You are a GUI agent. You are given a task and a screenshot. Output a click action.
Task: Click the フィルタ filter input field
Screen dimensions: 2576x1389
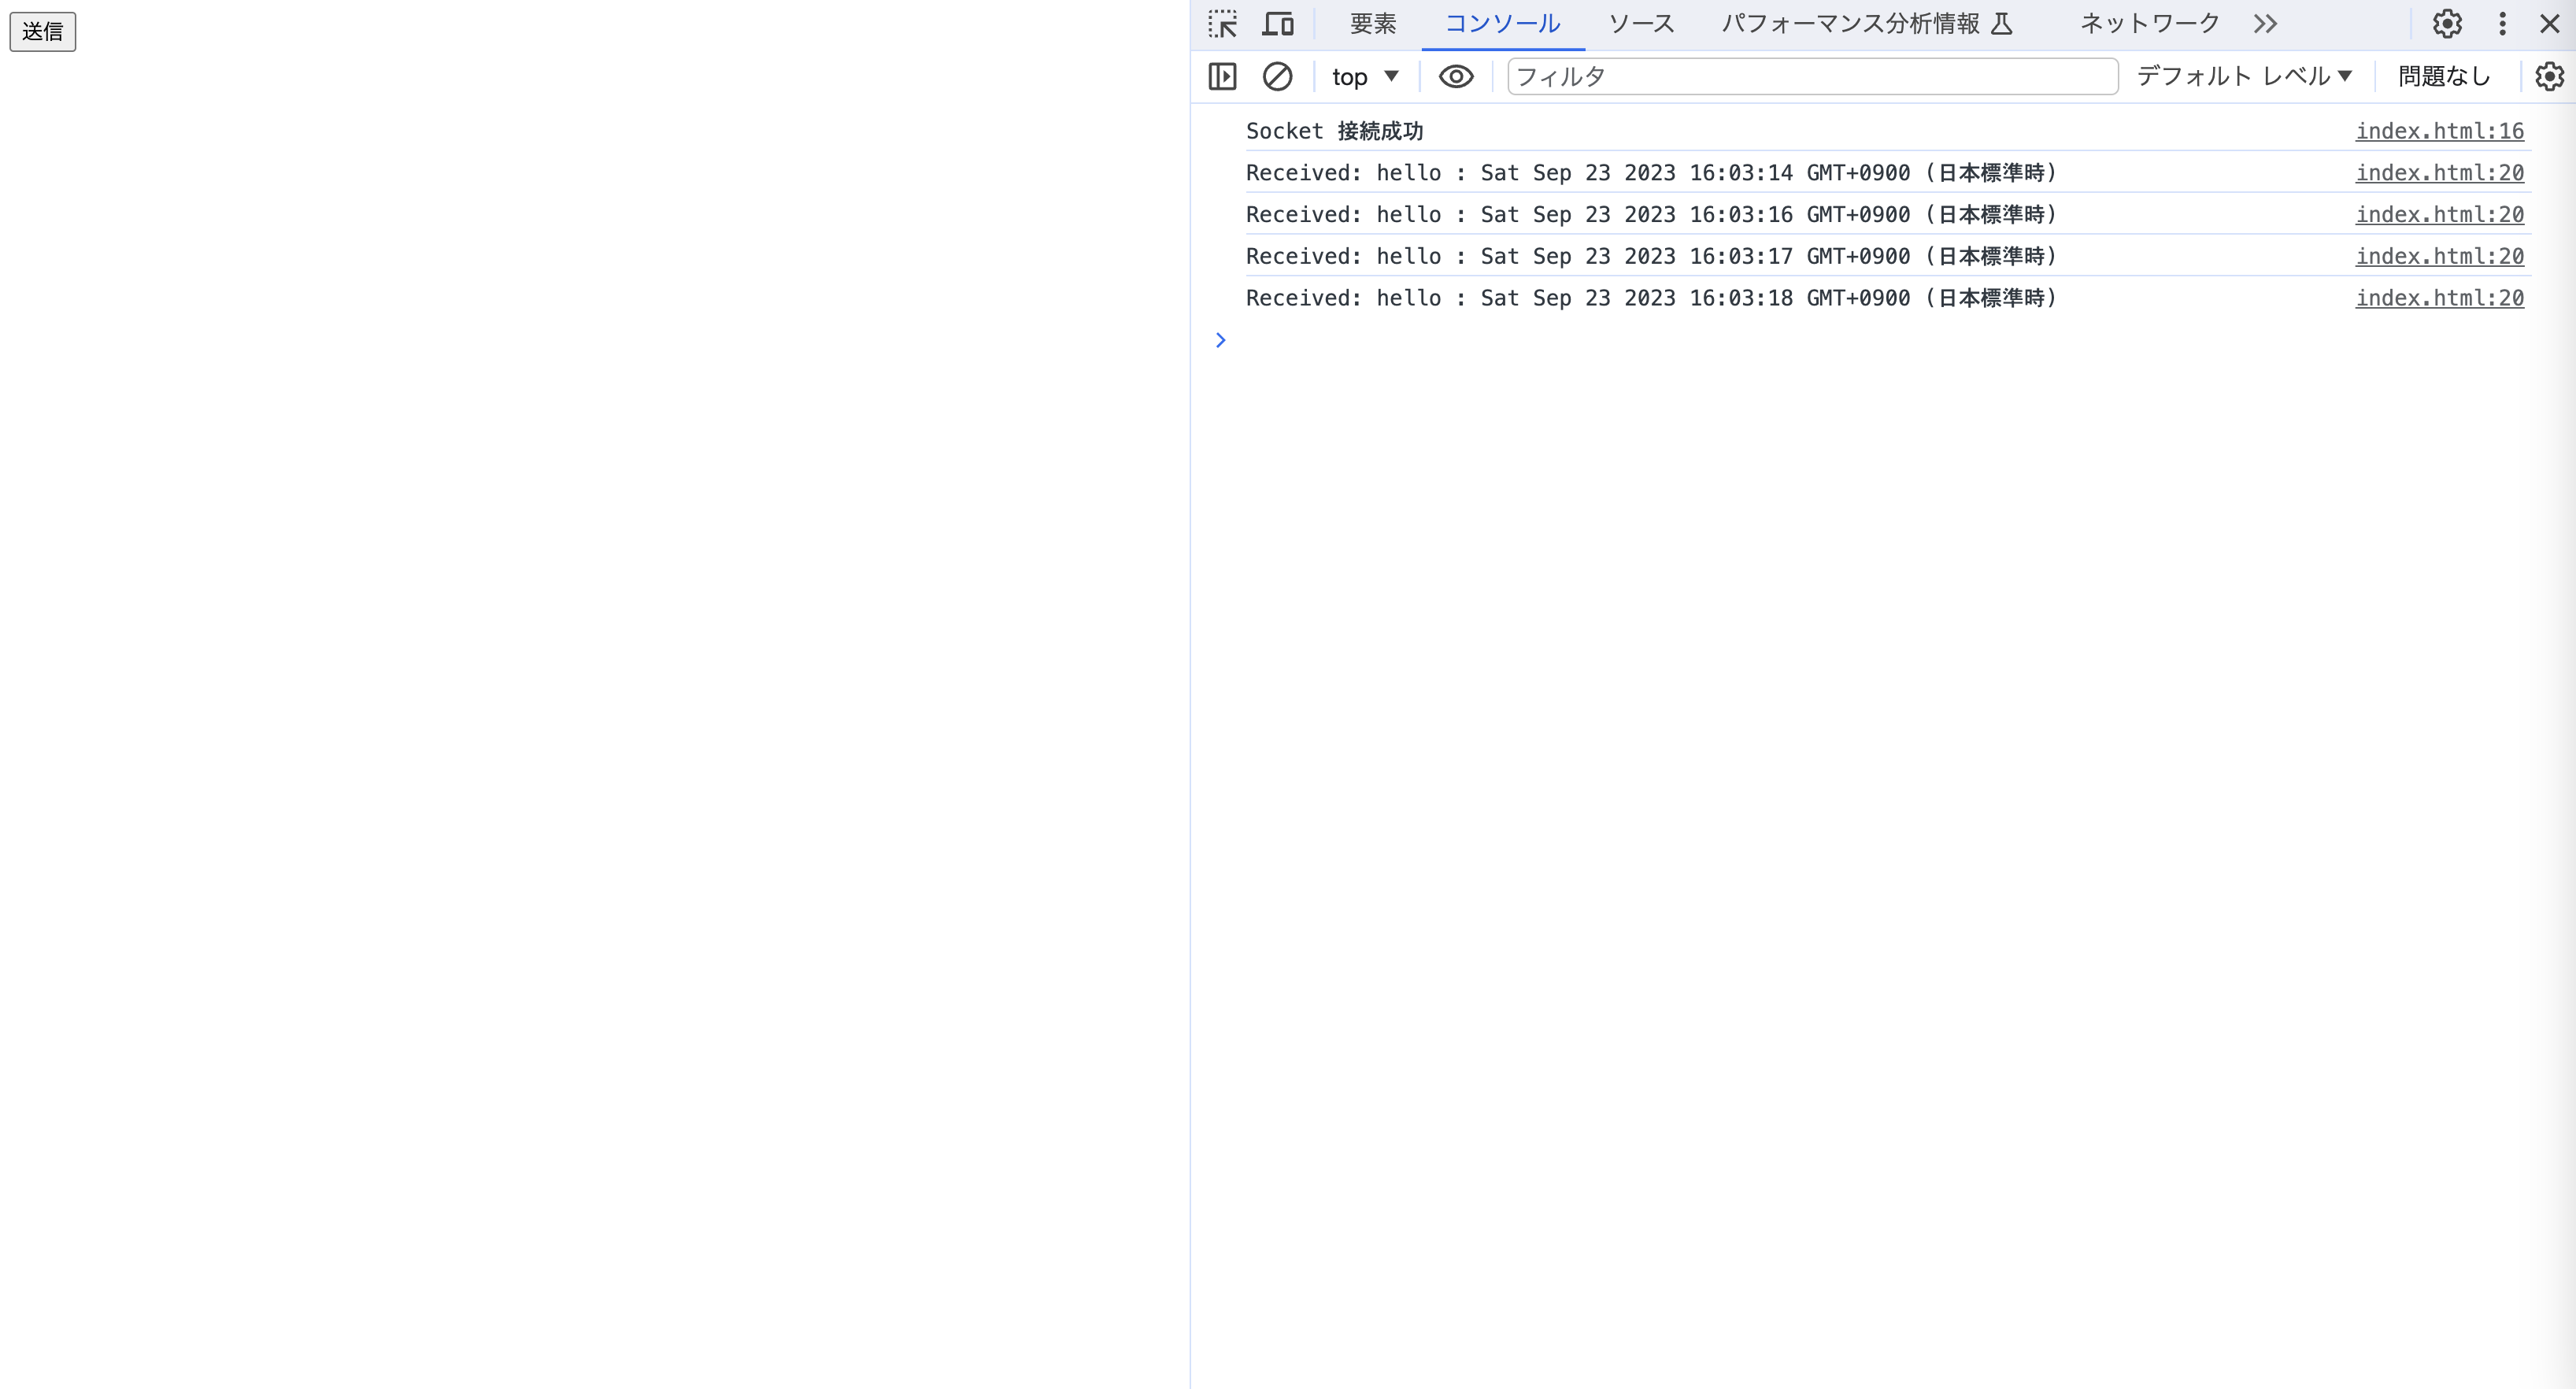click(1811, 76)
